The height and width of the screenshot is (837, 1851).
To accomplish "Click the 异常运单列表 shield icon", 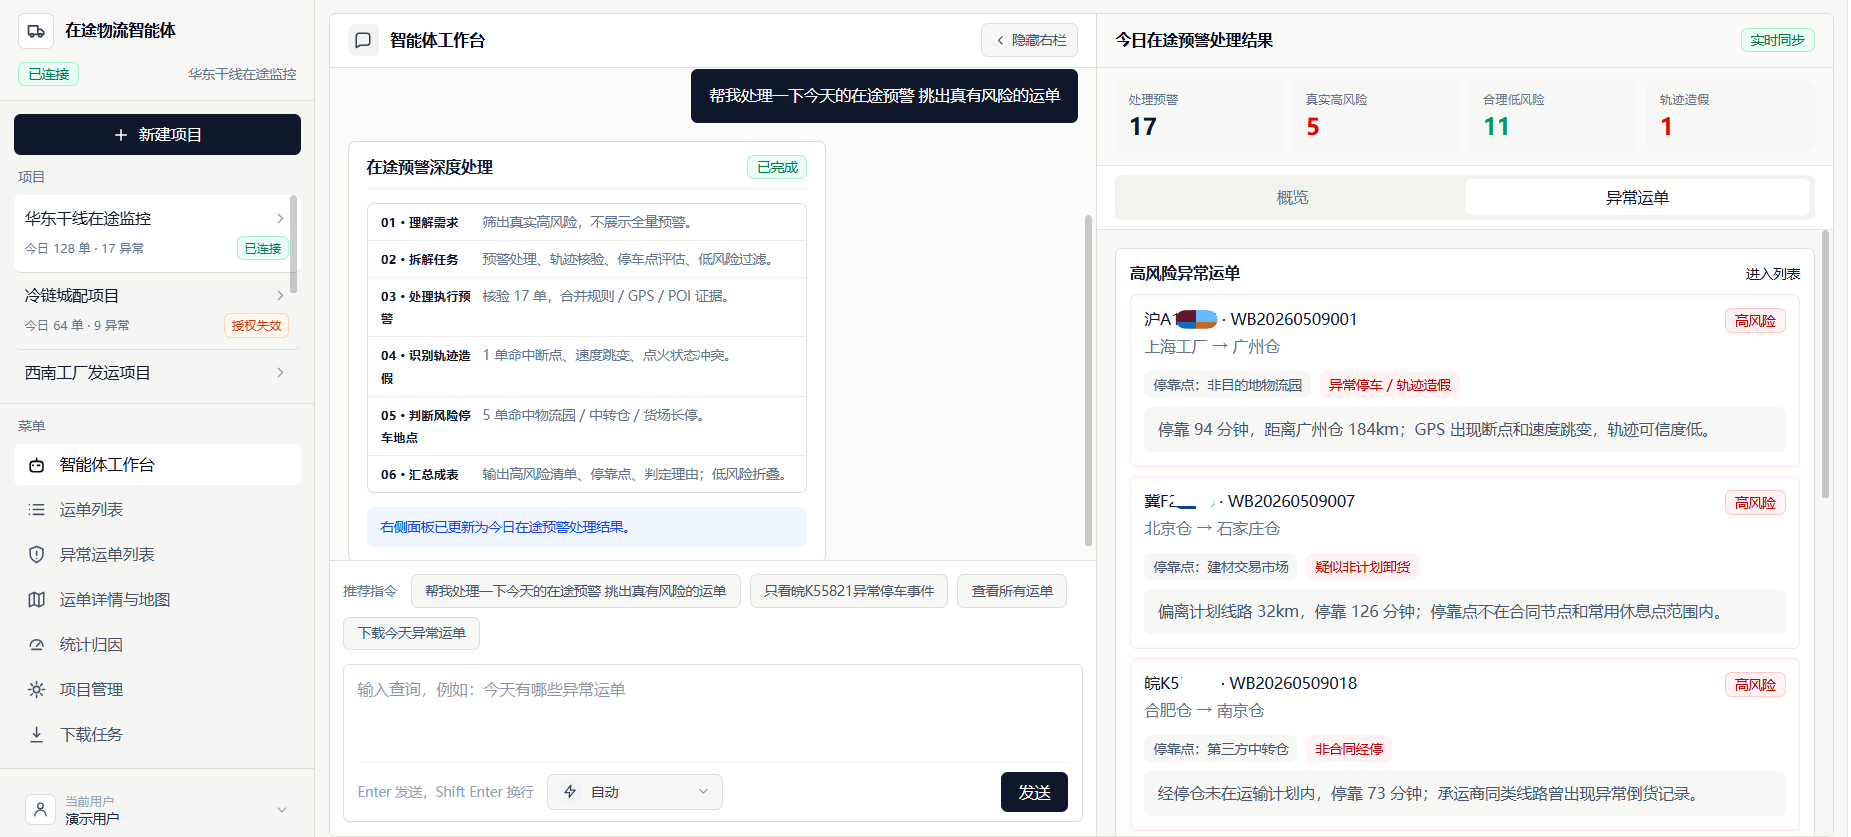I will coord(37,555).
